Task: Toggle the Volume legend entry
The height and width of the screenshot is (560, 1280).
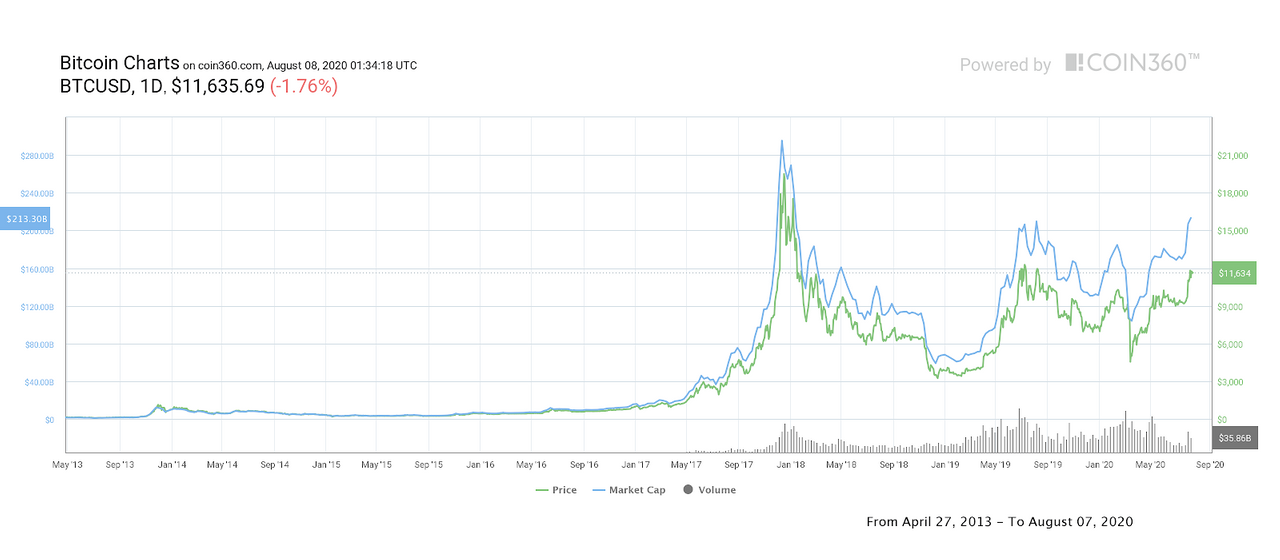Action: point(708,490)
